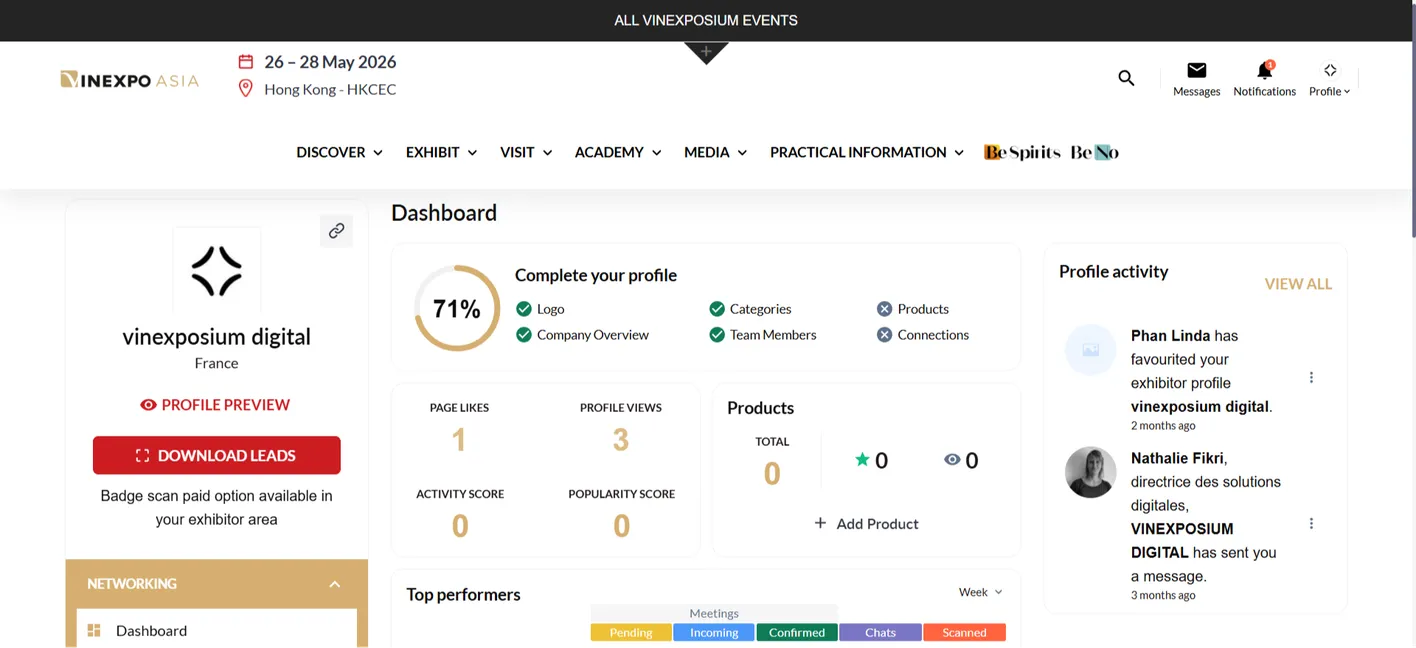Click the plus arrow under All Vinexposium Events
The image size is (1416, 648).
706,52
